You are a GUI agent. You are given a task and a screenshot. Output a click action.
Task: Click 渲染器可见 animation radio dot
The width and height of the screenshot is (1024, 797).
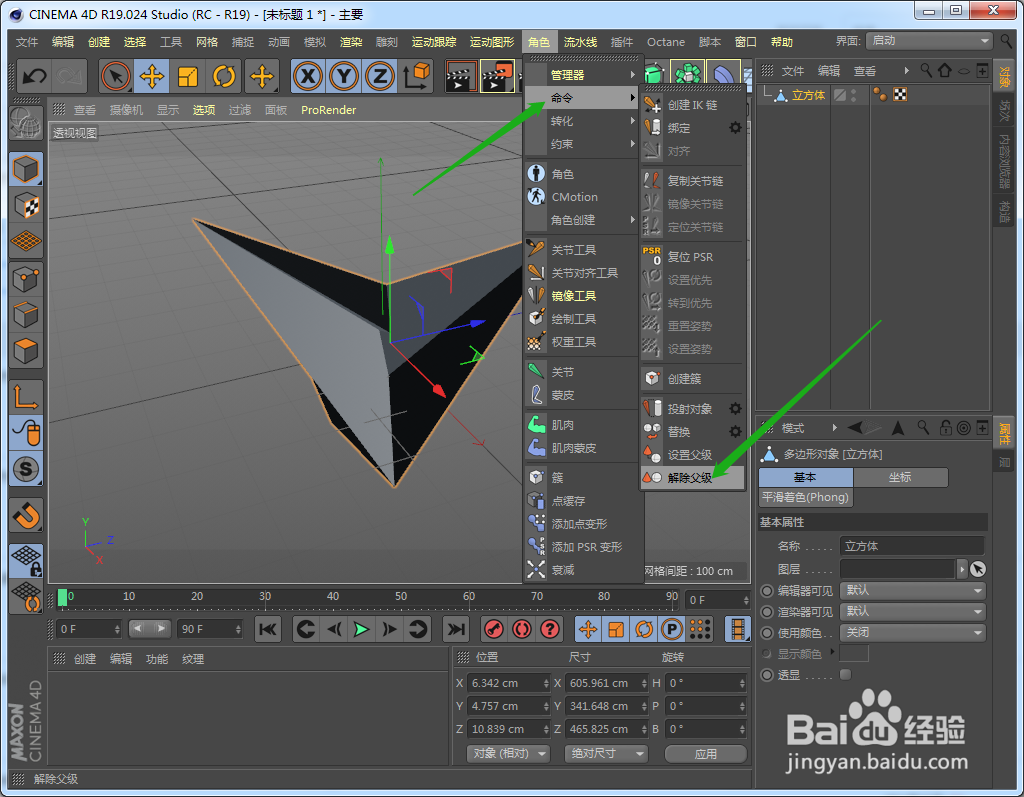(767, 612)
